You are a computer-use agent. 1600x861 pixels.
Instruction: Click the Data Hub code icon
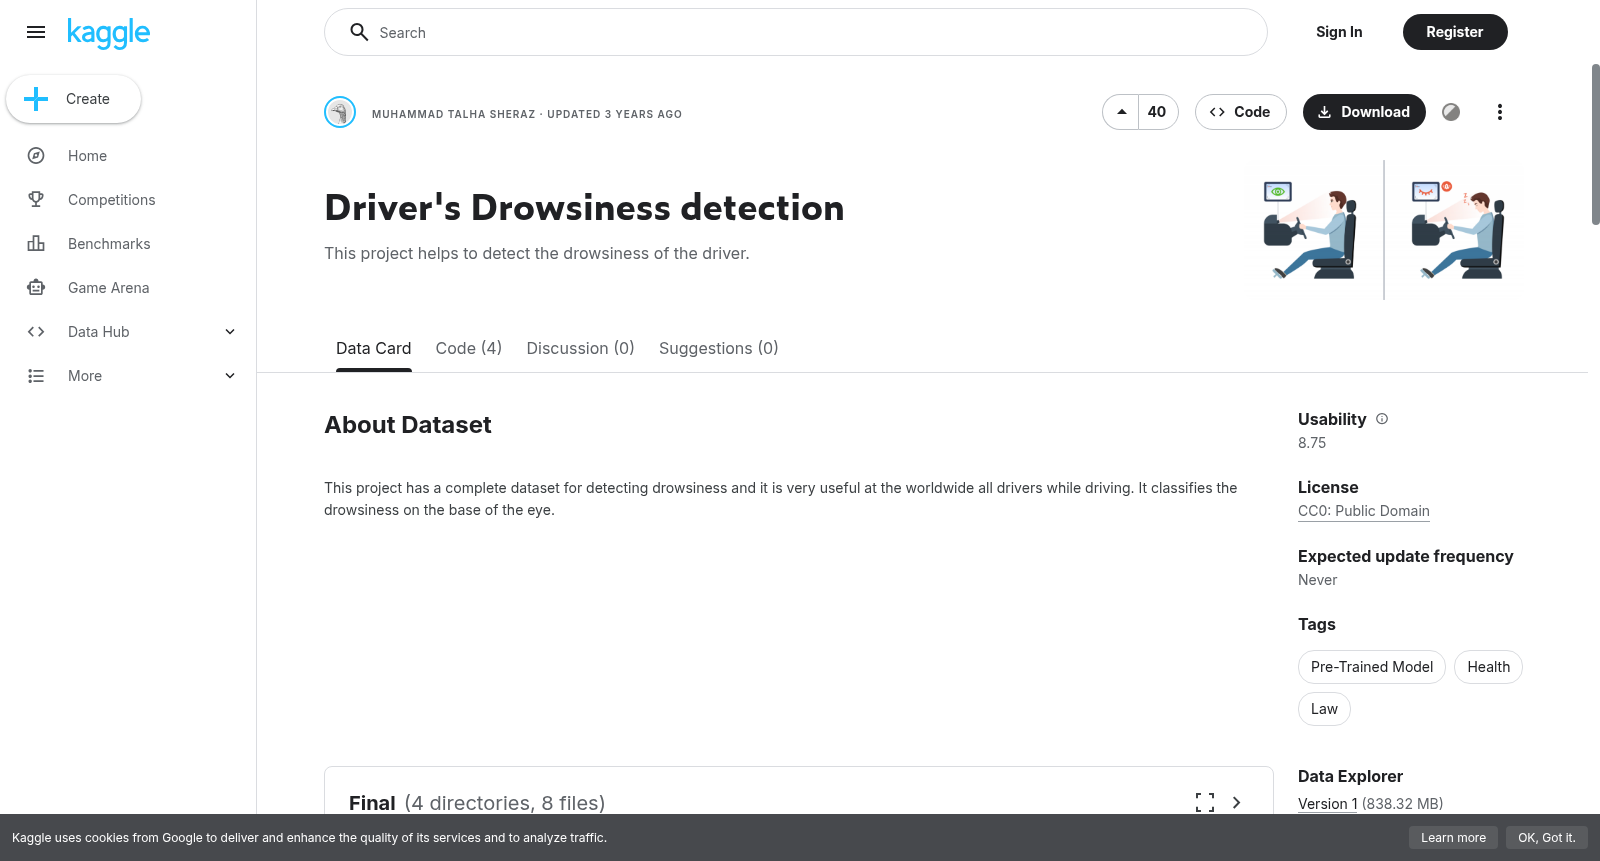(x=36, y=332)
